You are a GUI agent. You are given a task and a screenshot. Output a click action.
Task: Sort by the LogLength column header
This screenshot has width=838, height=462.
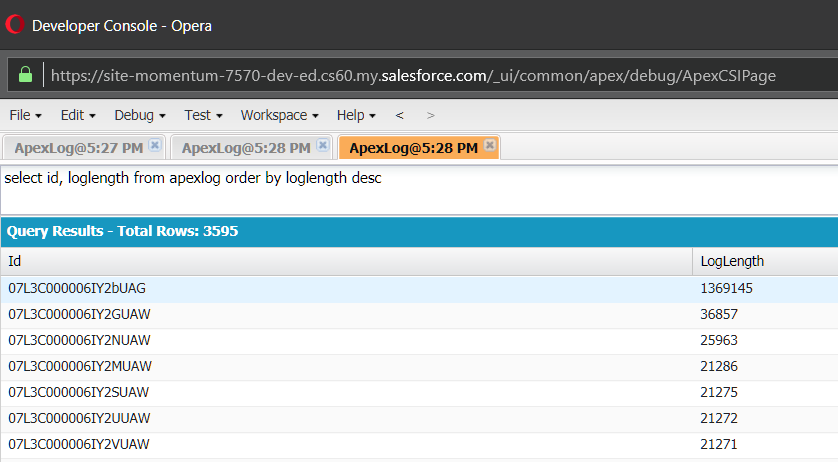765,261
